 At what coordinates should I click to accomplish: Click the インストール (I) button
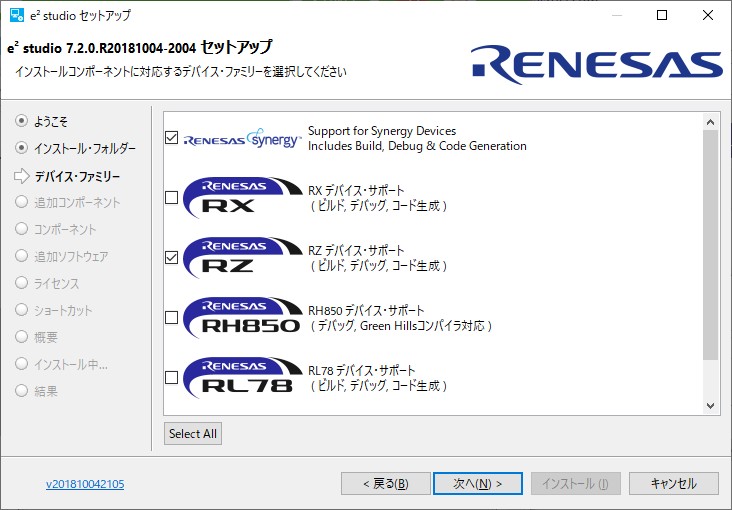click(576, 483)
